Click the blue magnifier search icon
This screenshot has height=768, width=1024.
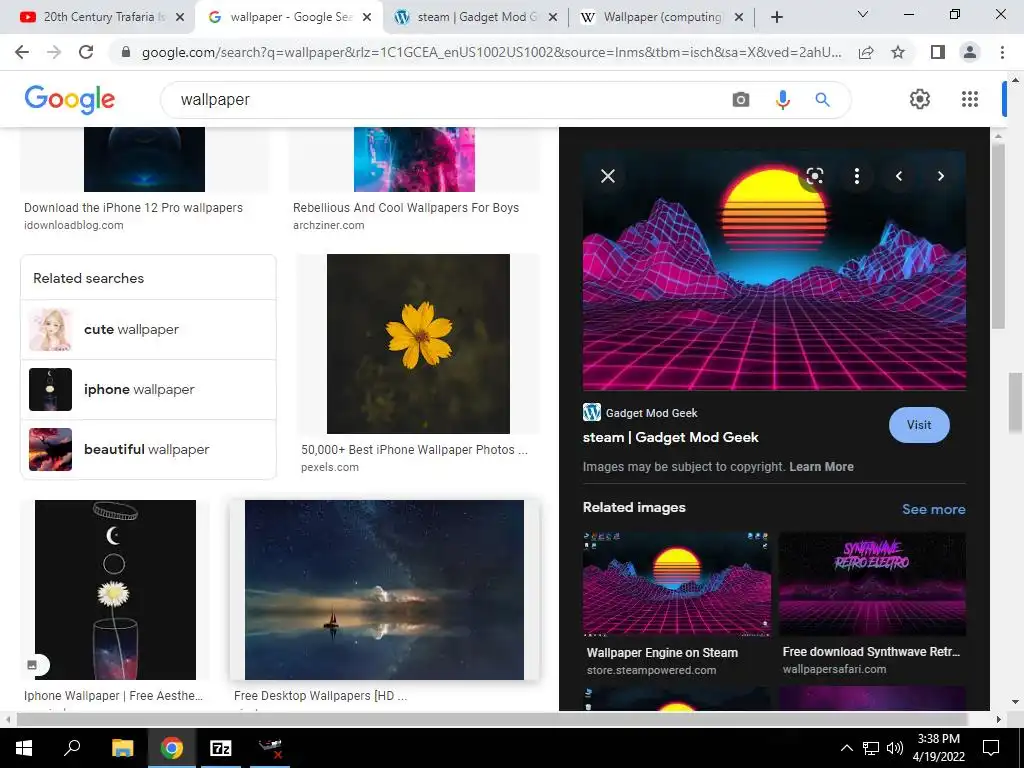coord(822,99)
